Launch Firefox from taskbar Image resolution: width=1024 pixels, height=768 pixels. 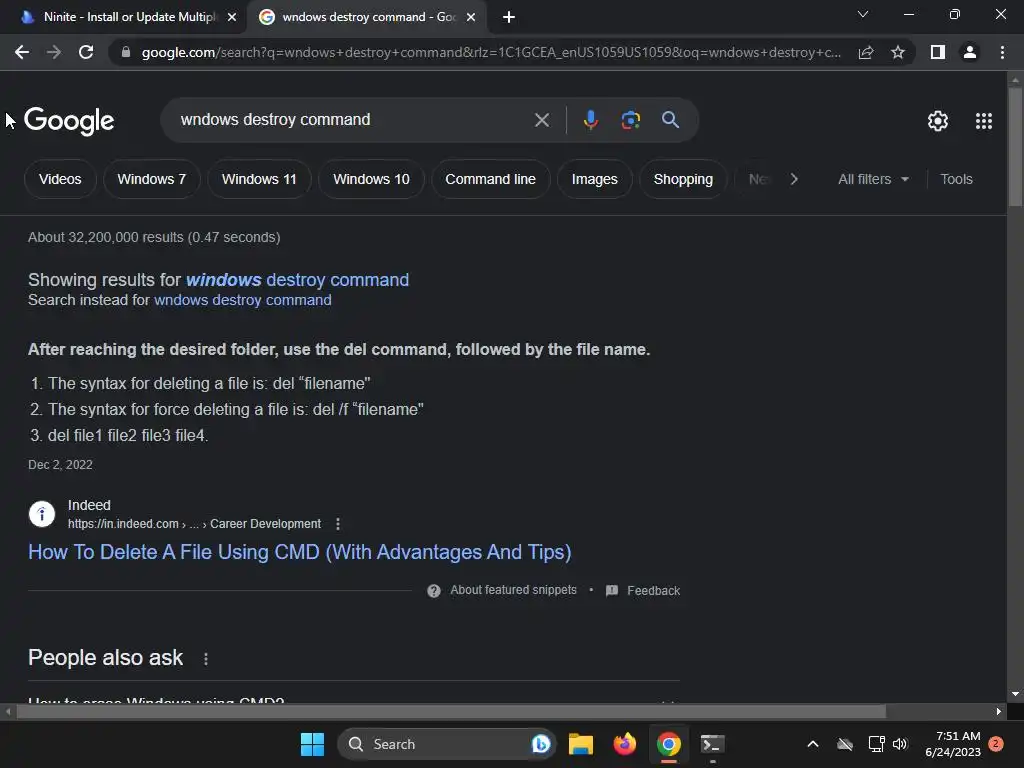point(624,744)
